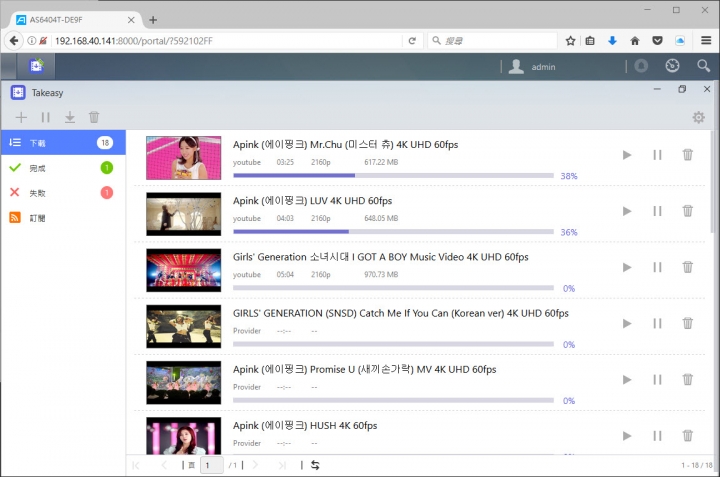The height and width of the screenshot is (477, 720).
Task: Click Apink LUV video thumbnail
Action: pyautogui.click(x=184, y=214)
